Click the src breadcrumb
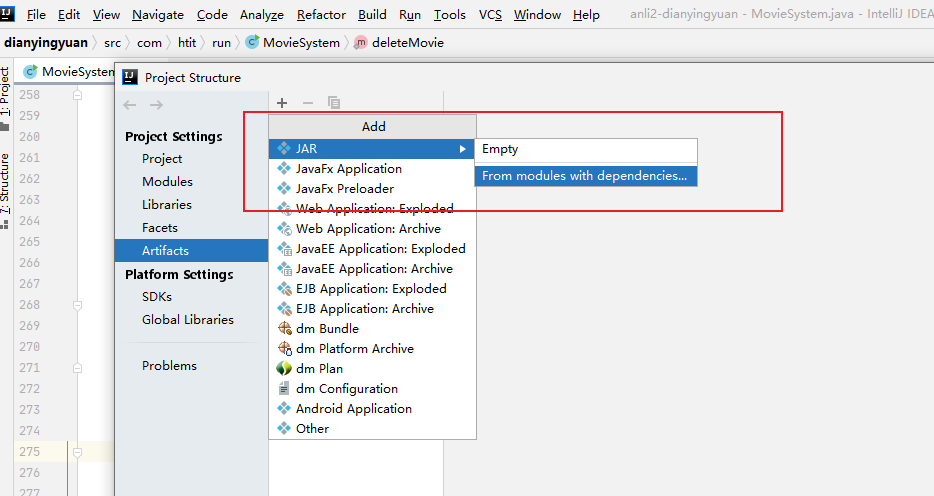The image size is (934, 496). (112, 43)
